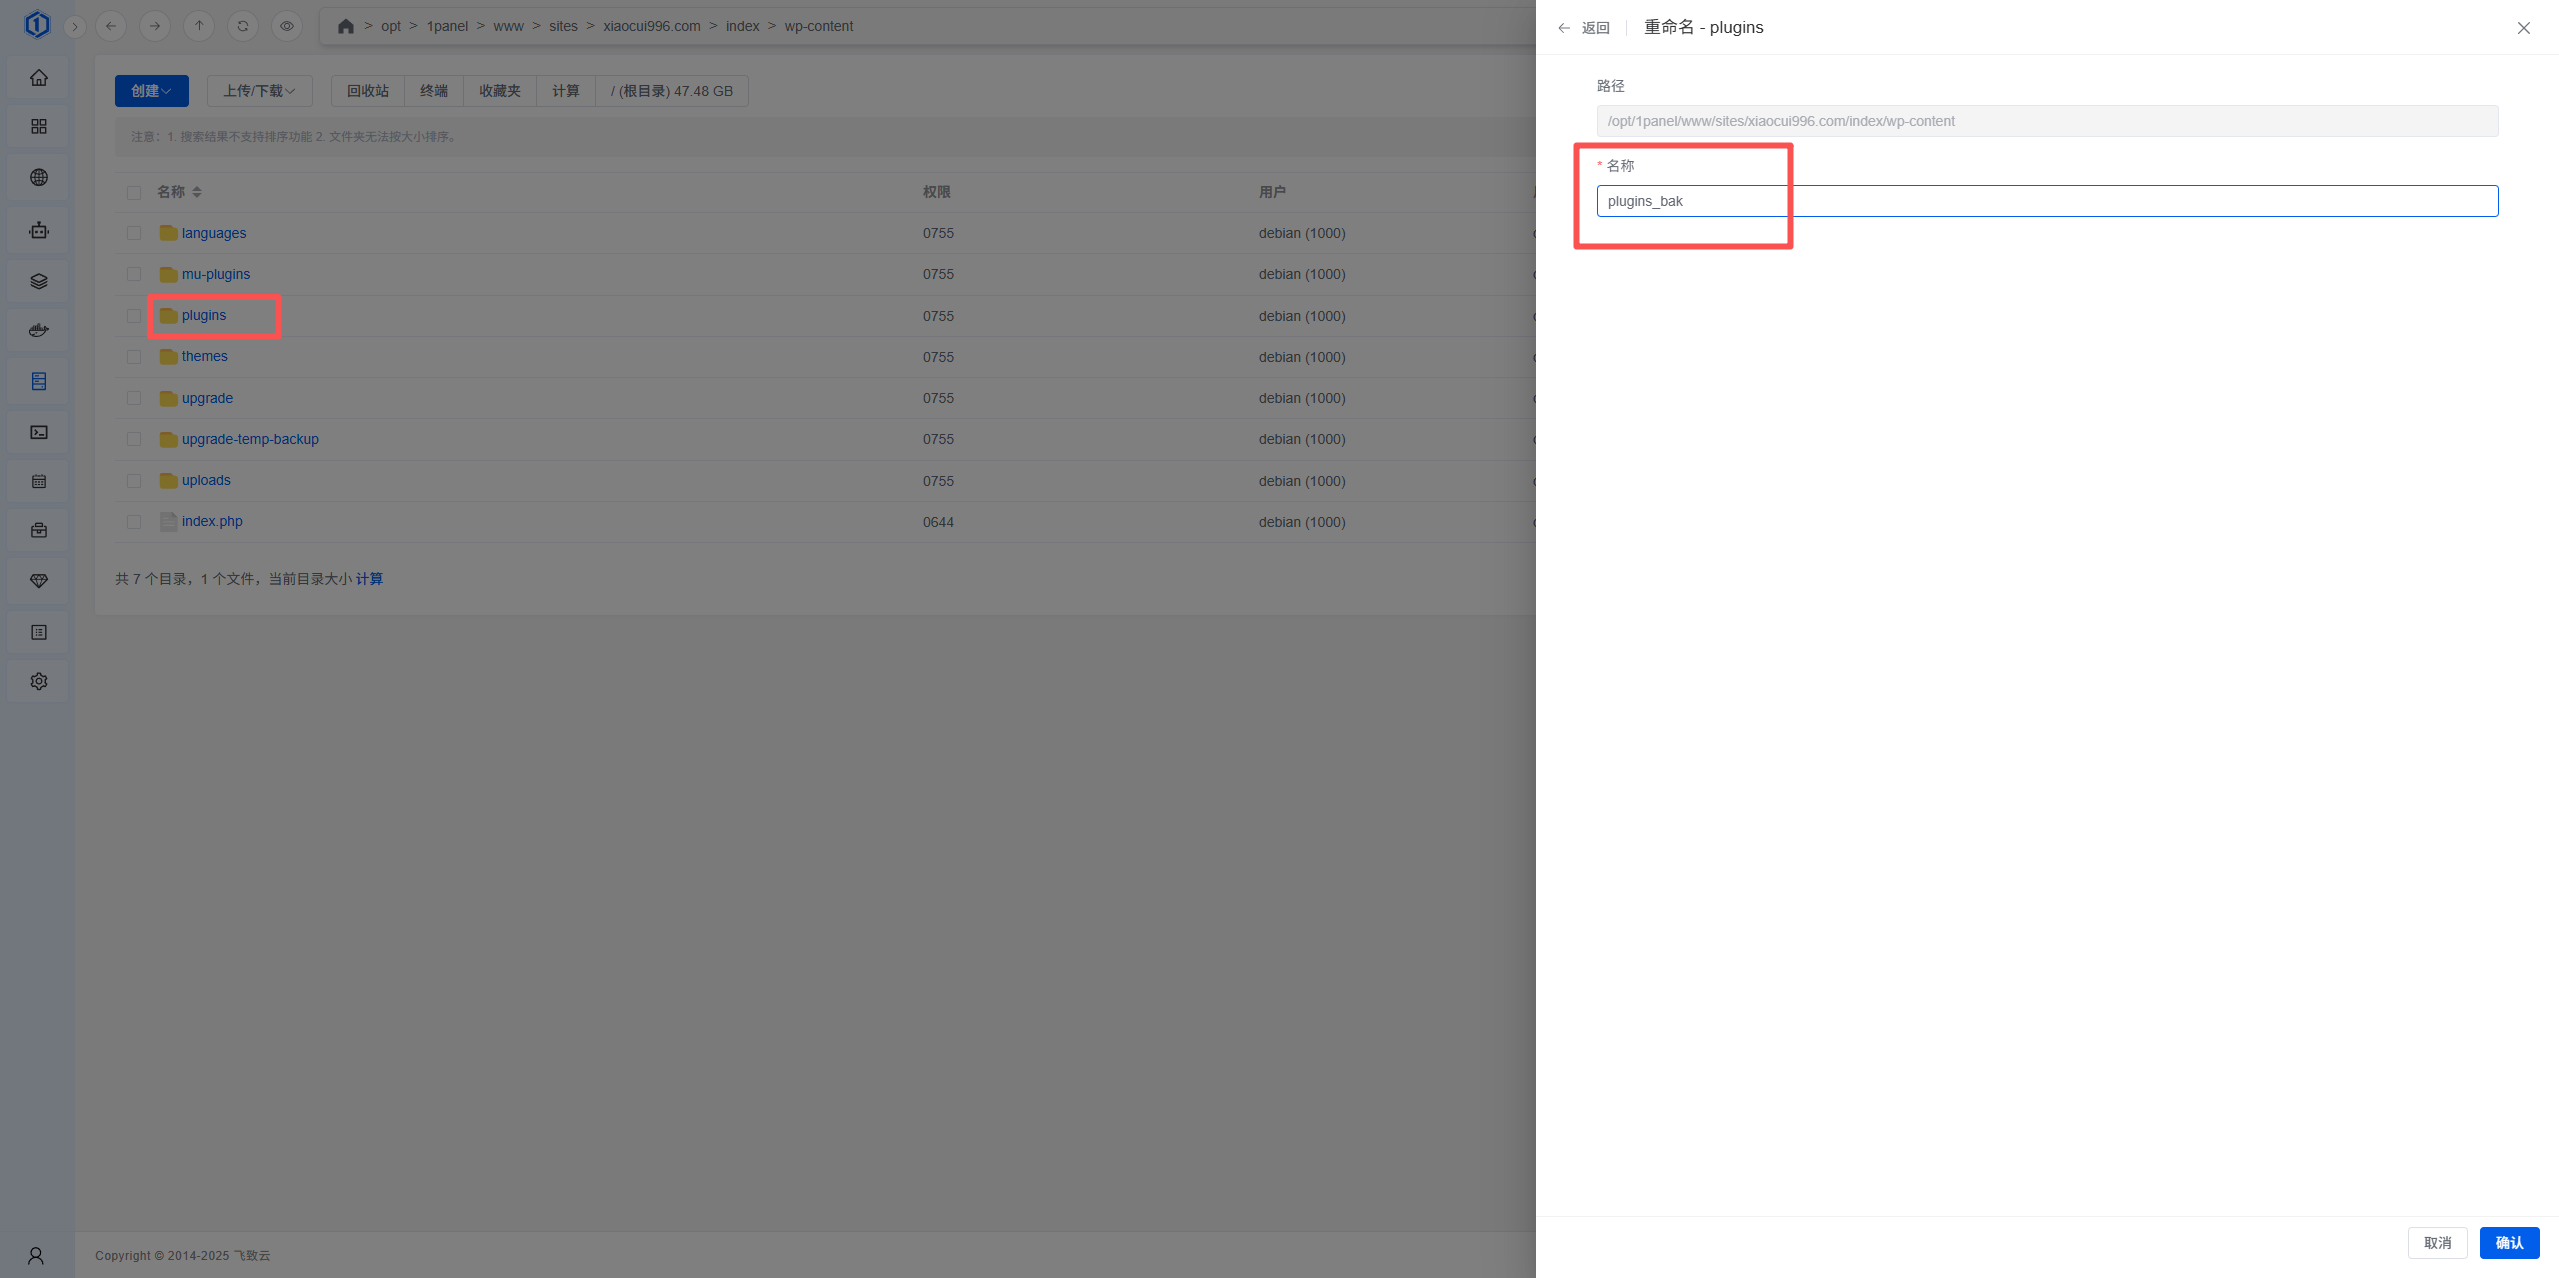The image size is (2559, 1278).
Task: Open the 收藏夹 favorites tab
Action: tap(499, 91)
